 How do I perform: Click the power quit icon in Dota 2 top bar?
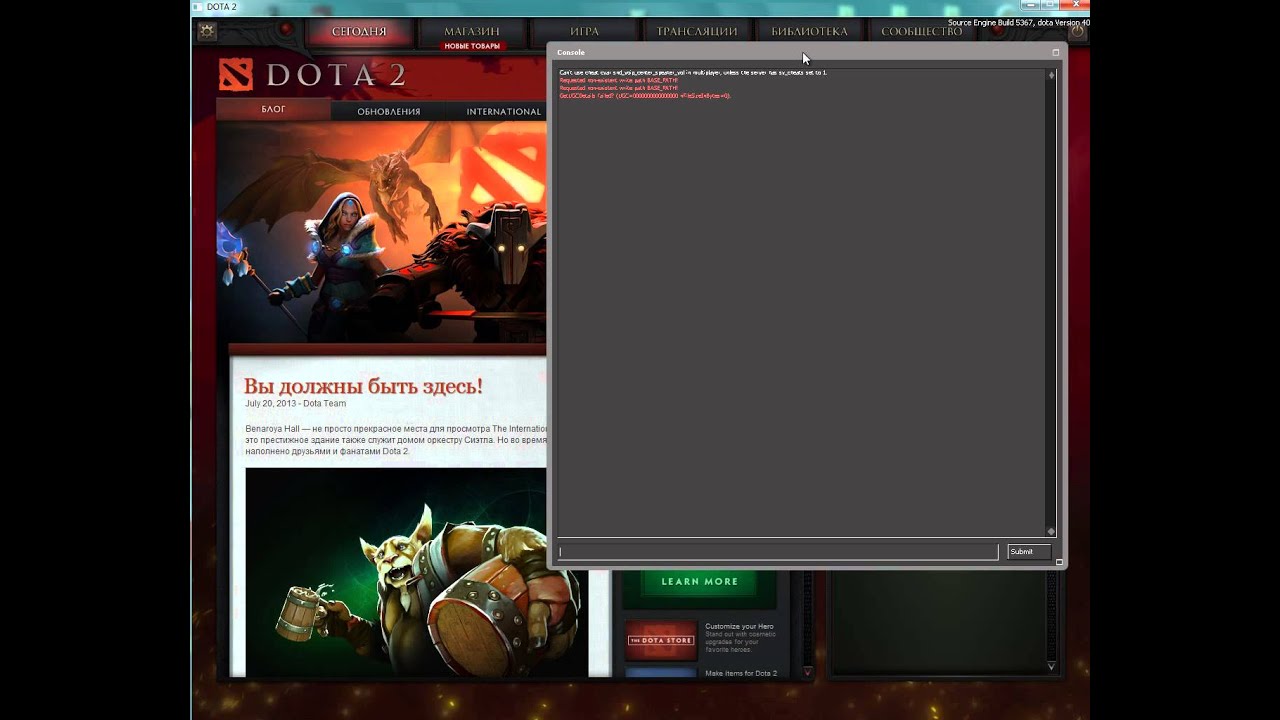click(1076, 31)
